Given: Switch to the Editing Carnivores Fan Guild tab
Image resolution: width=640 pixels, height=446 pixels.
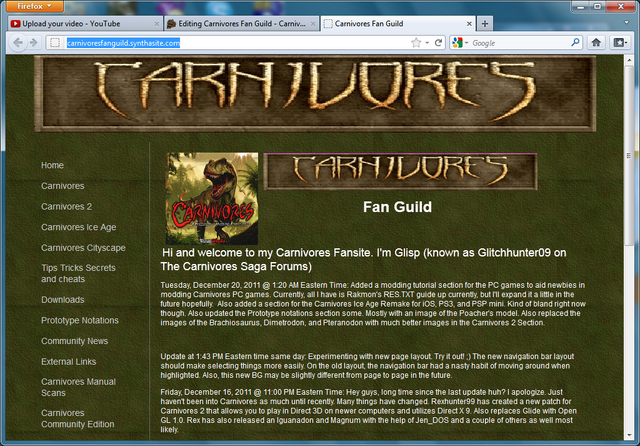Looking at the screenshot, I should pyautogui.click(x=242, y=24).
